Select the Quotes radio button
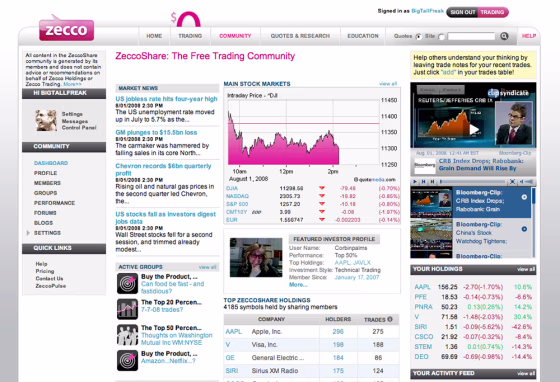The image size is (560, 382). coord(419,36)
